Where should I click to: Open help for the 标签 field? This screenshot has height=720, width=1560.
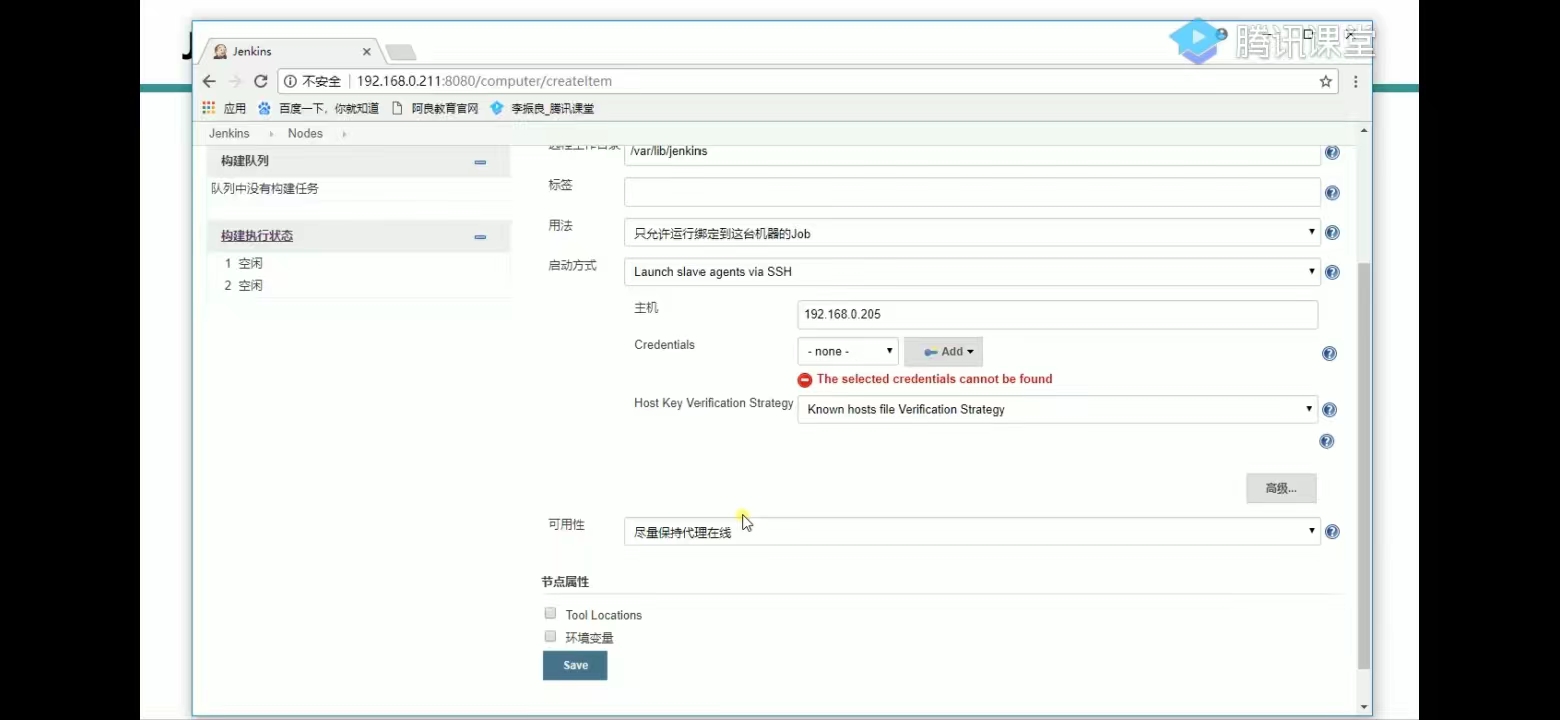click(x=1332, y=193)
